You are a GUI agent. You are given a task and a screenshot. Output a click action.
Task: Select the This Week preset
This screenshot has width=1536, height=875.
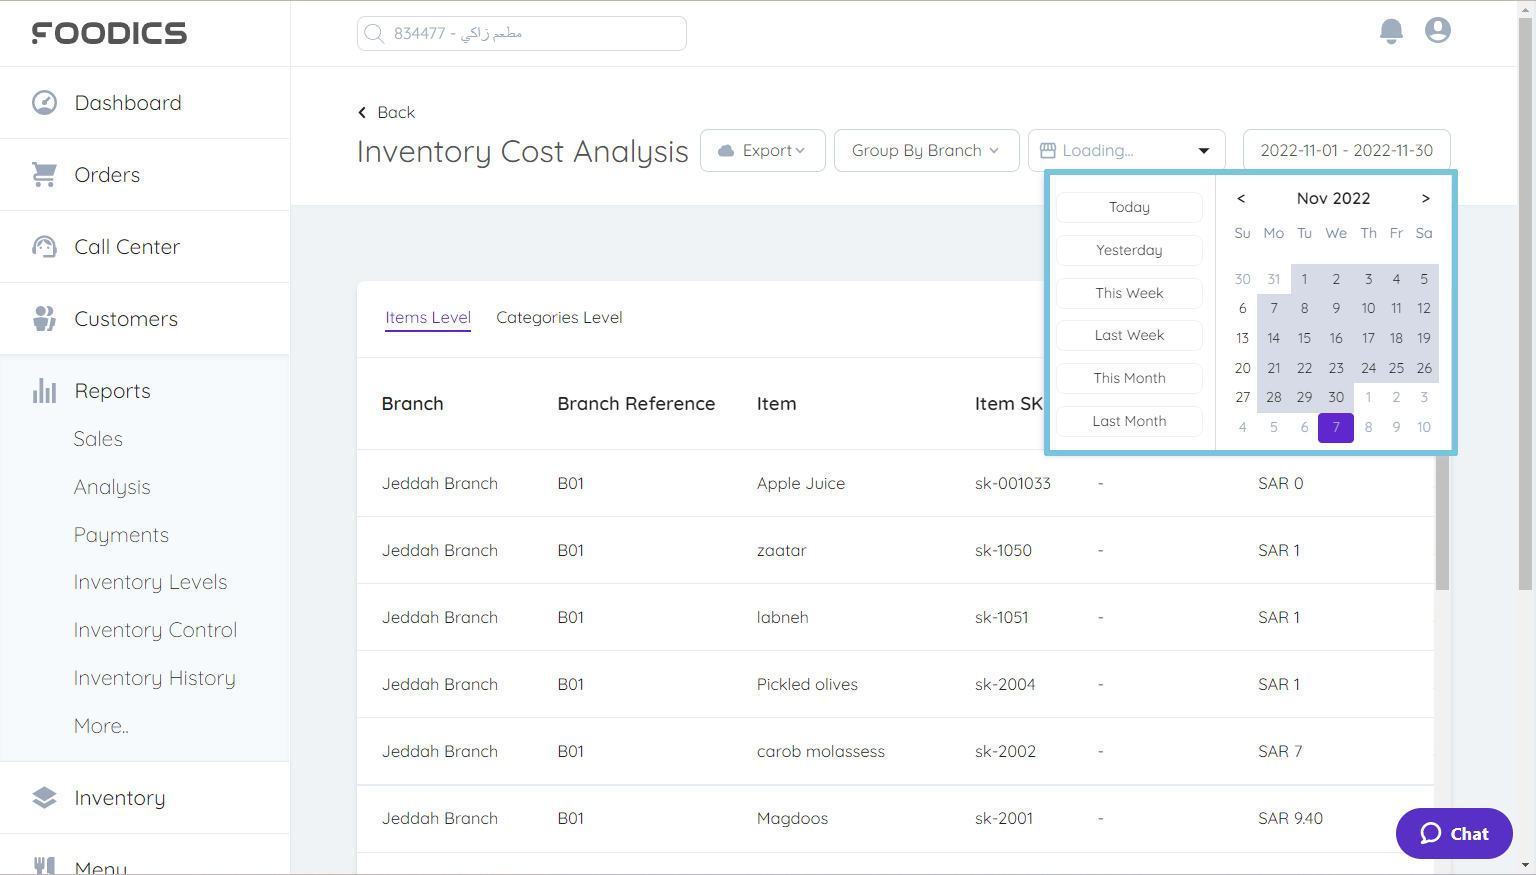[1129, 293]
